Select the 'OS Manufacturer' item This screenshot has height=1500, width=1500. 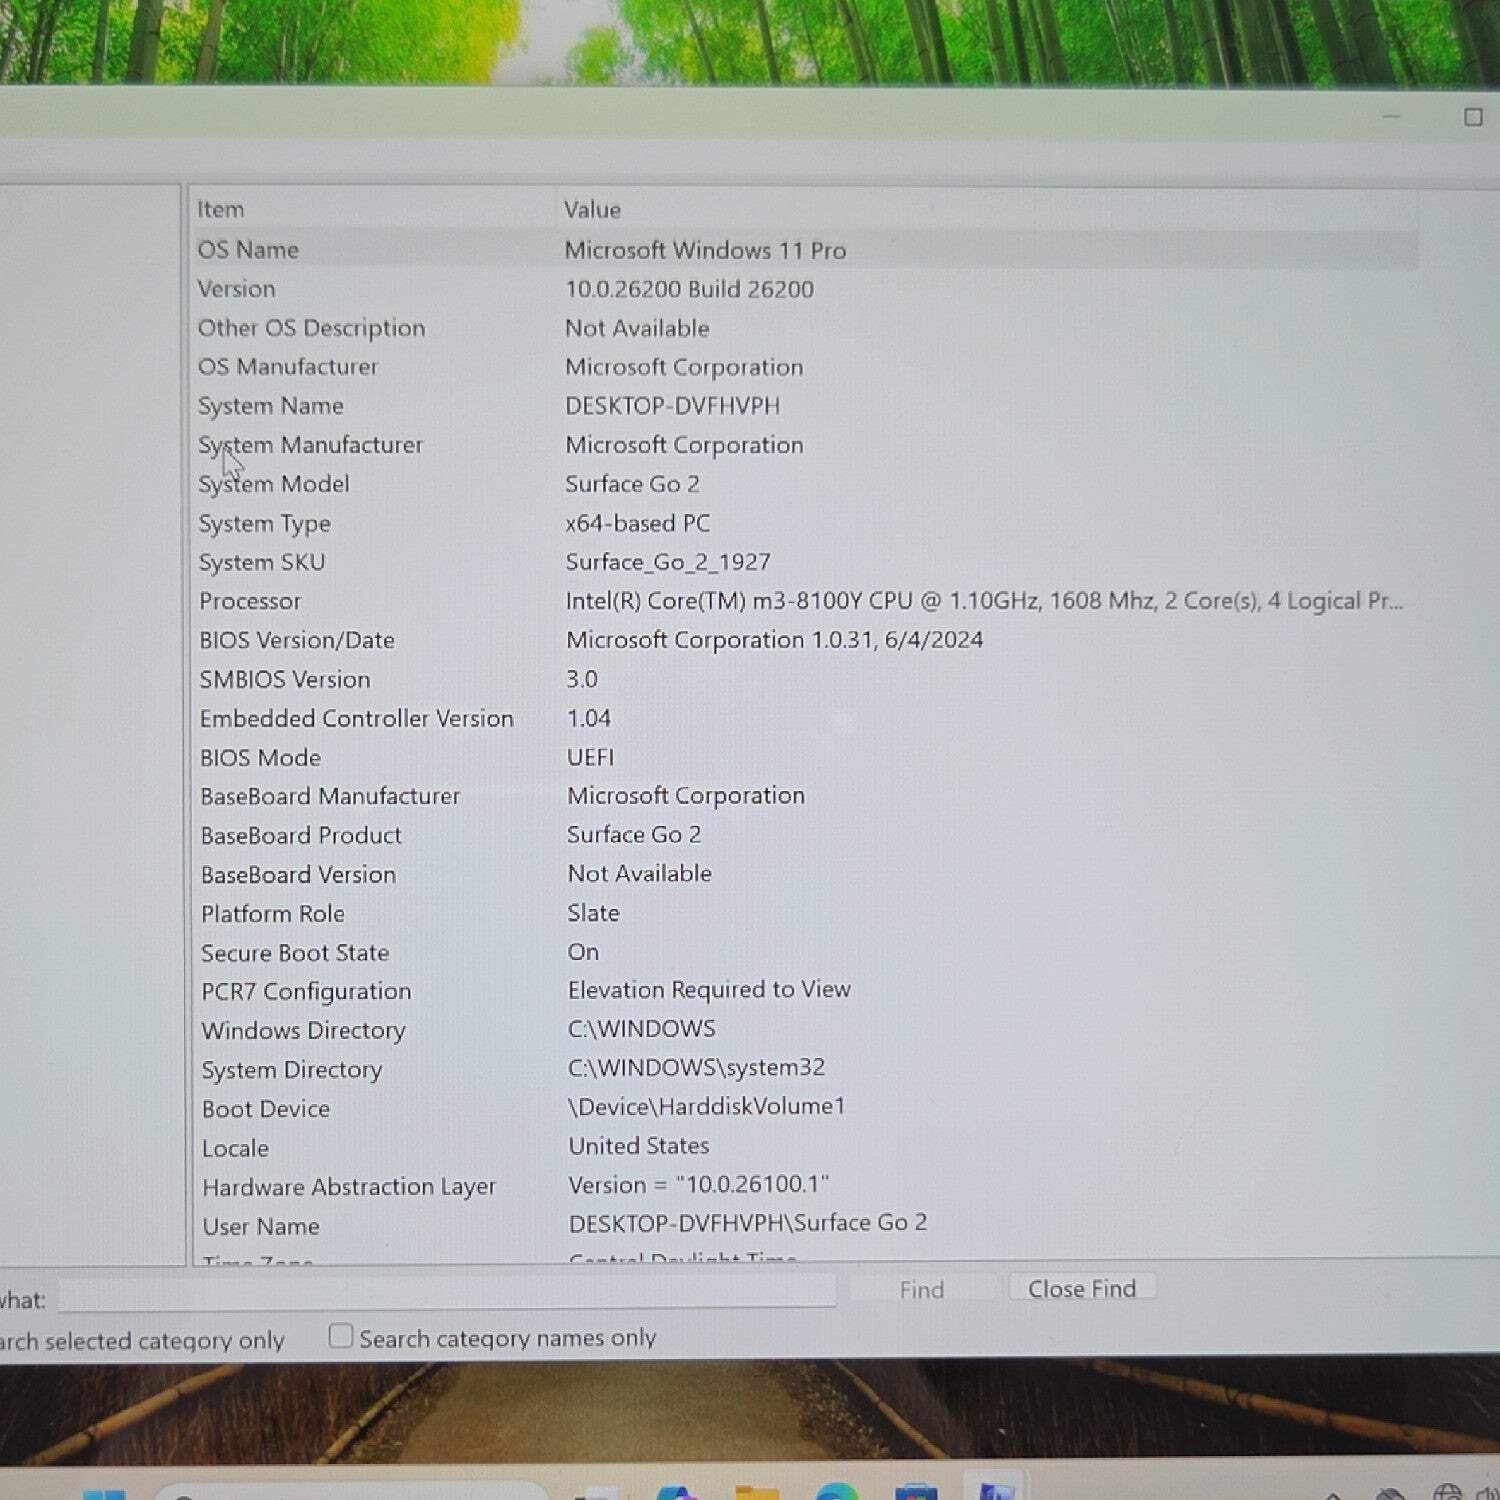(288, 367)
